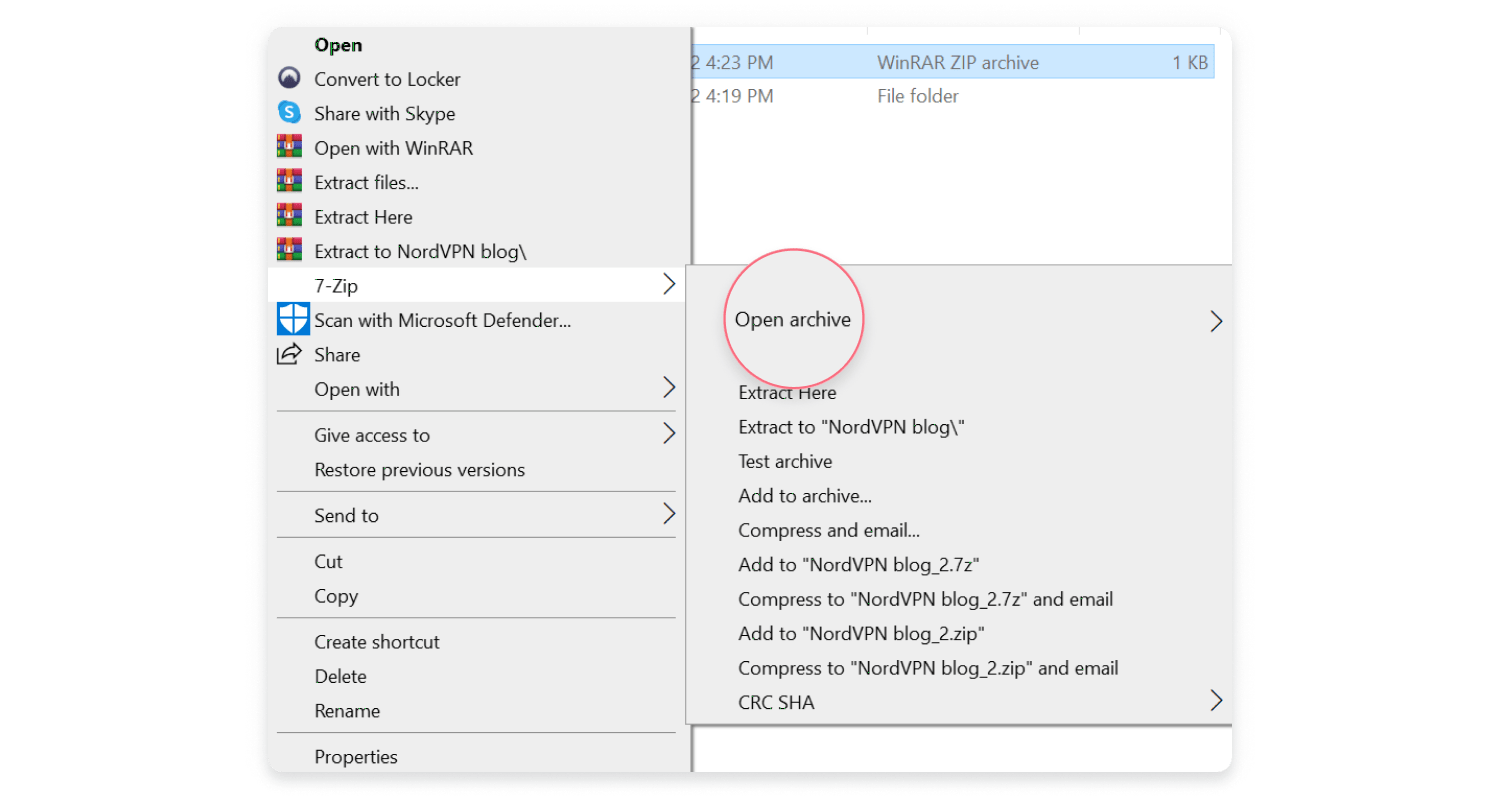Expand the 7-Zip submenu arrow
The image size is (1500, 800).
tap(669, 285)
